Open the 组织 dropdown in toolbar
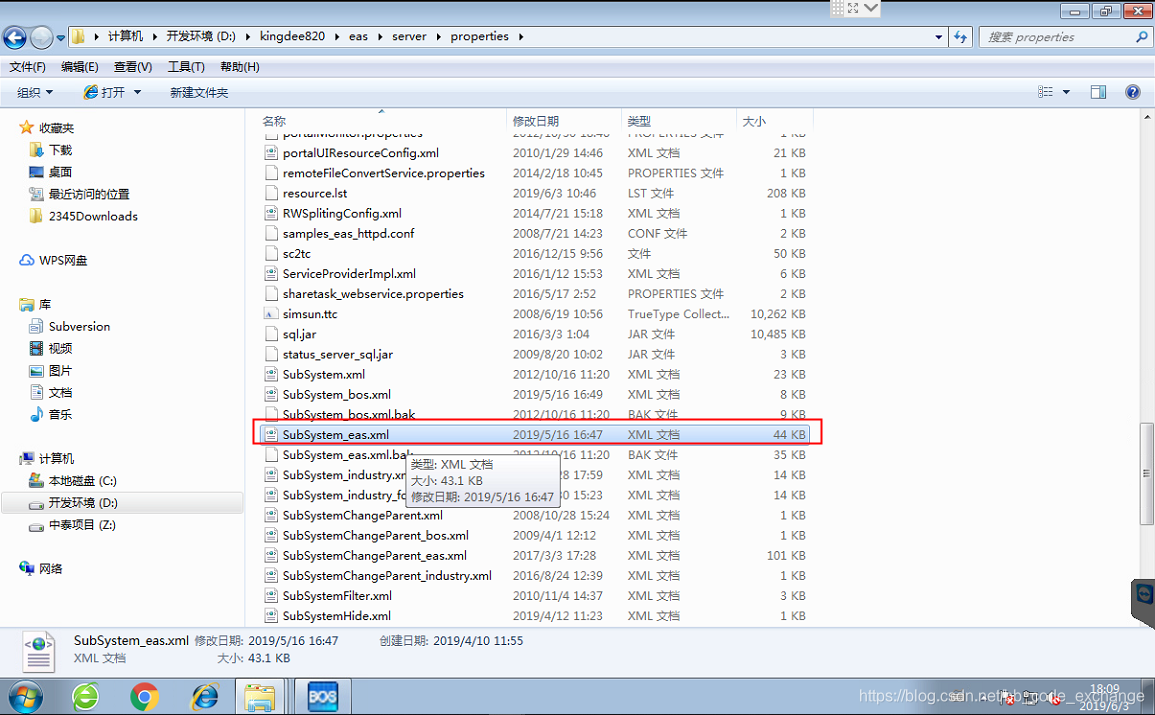The image size is (1155, 715). pyautogui.click(x=35, y=93)
